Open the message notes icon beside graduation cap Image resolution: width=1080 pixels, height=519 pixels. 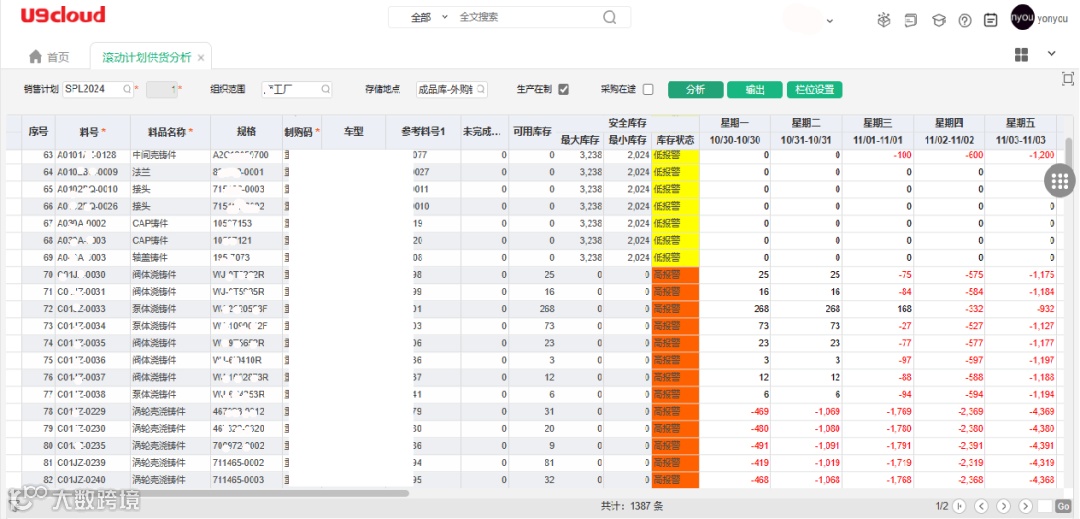click(x=911, y=21)
